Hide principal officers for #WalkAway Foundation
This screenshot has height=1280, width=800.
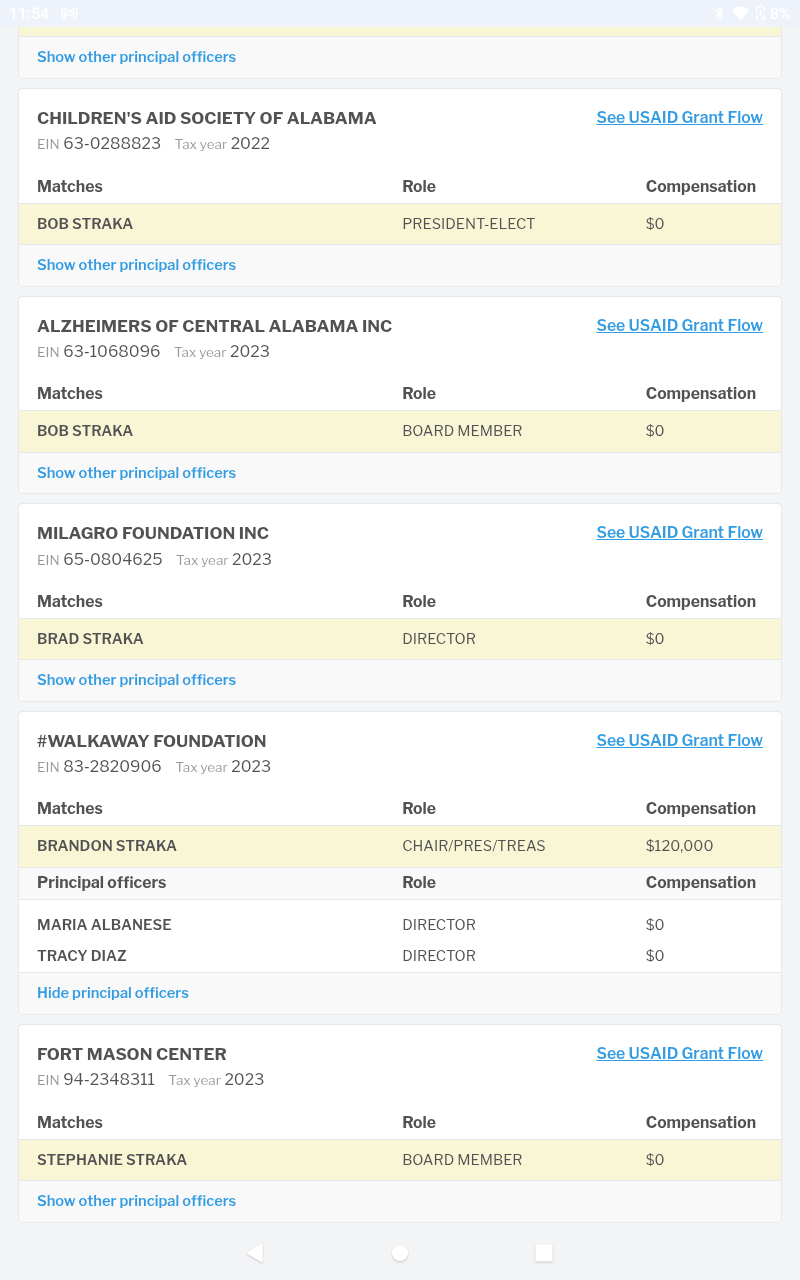113,993
